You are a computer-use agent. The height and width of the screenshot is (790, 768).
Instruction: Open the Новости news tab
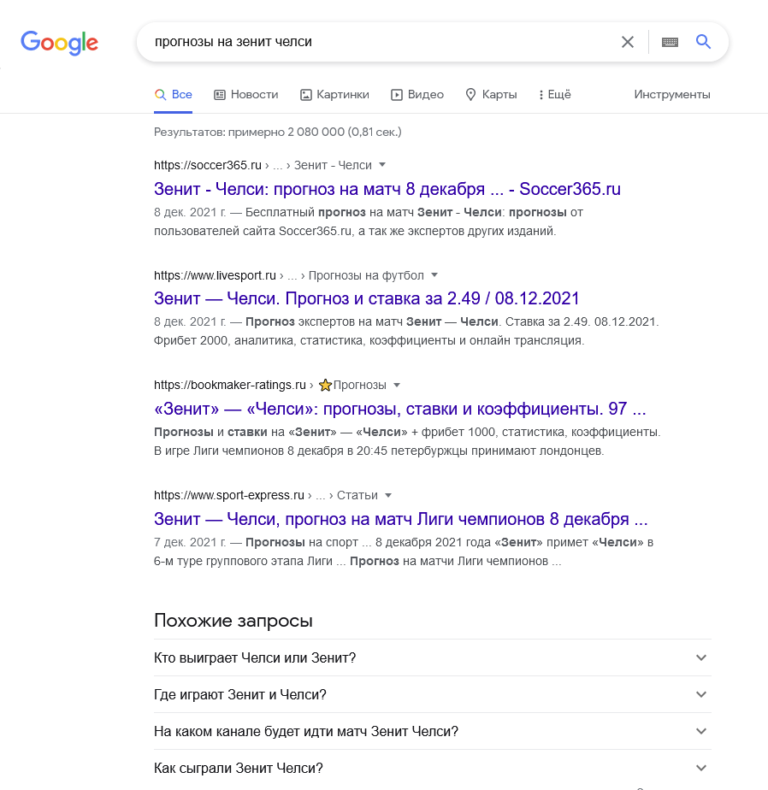tap(246, 94)
